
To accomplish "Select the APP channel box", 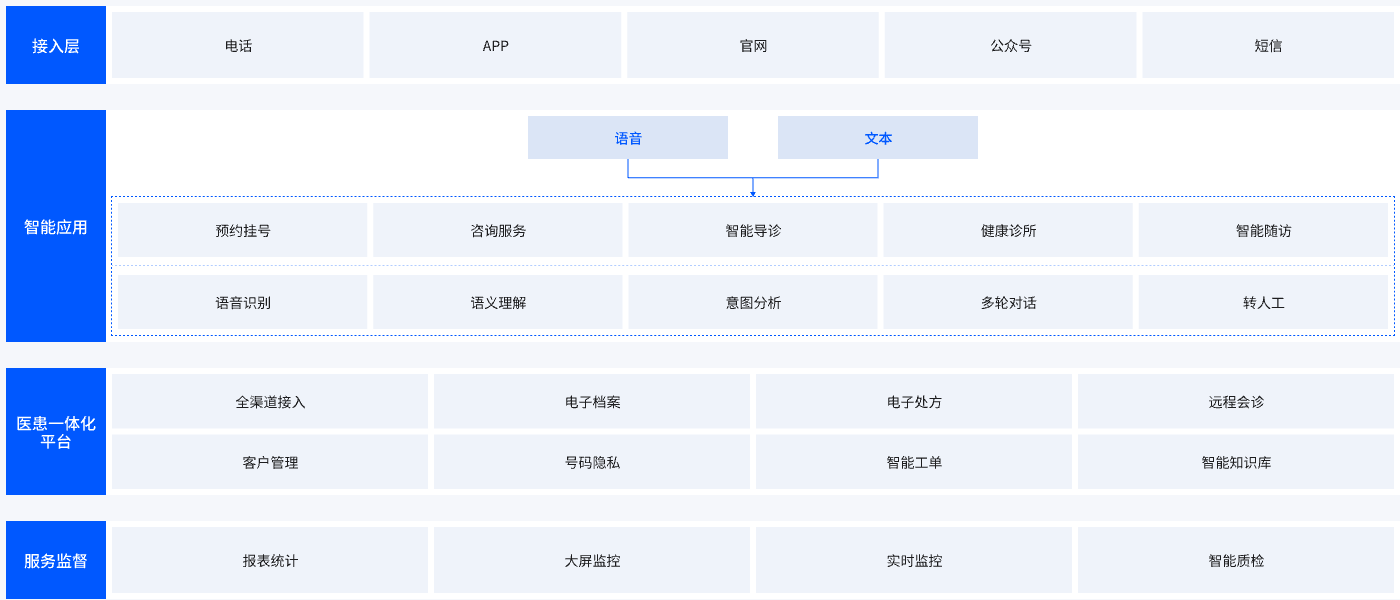I will [x=495, y=45].
